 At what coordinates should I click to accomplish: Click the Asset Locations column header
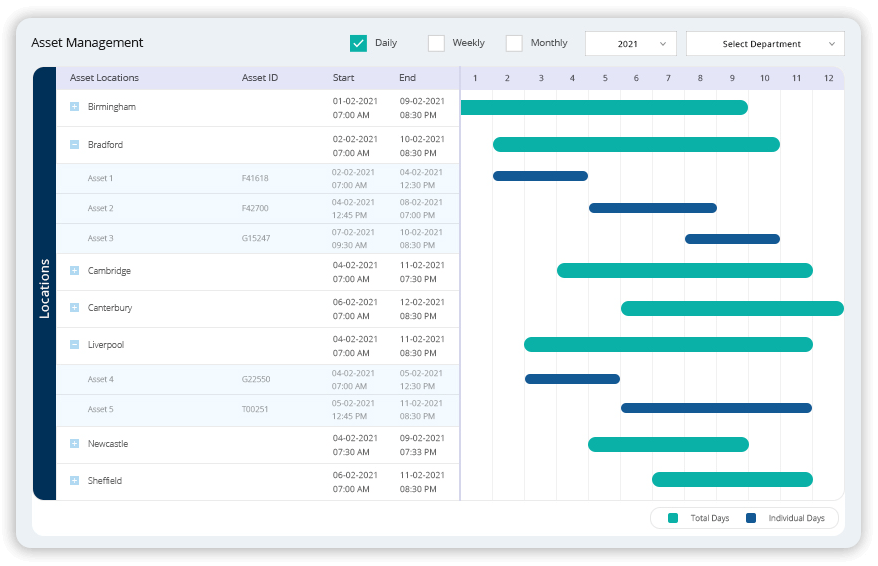click(104, 78)
